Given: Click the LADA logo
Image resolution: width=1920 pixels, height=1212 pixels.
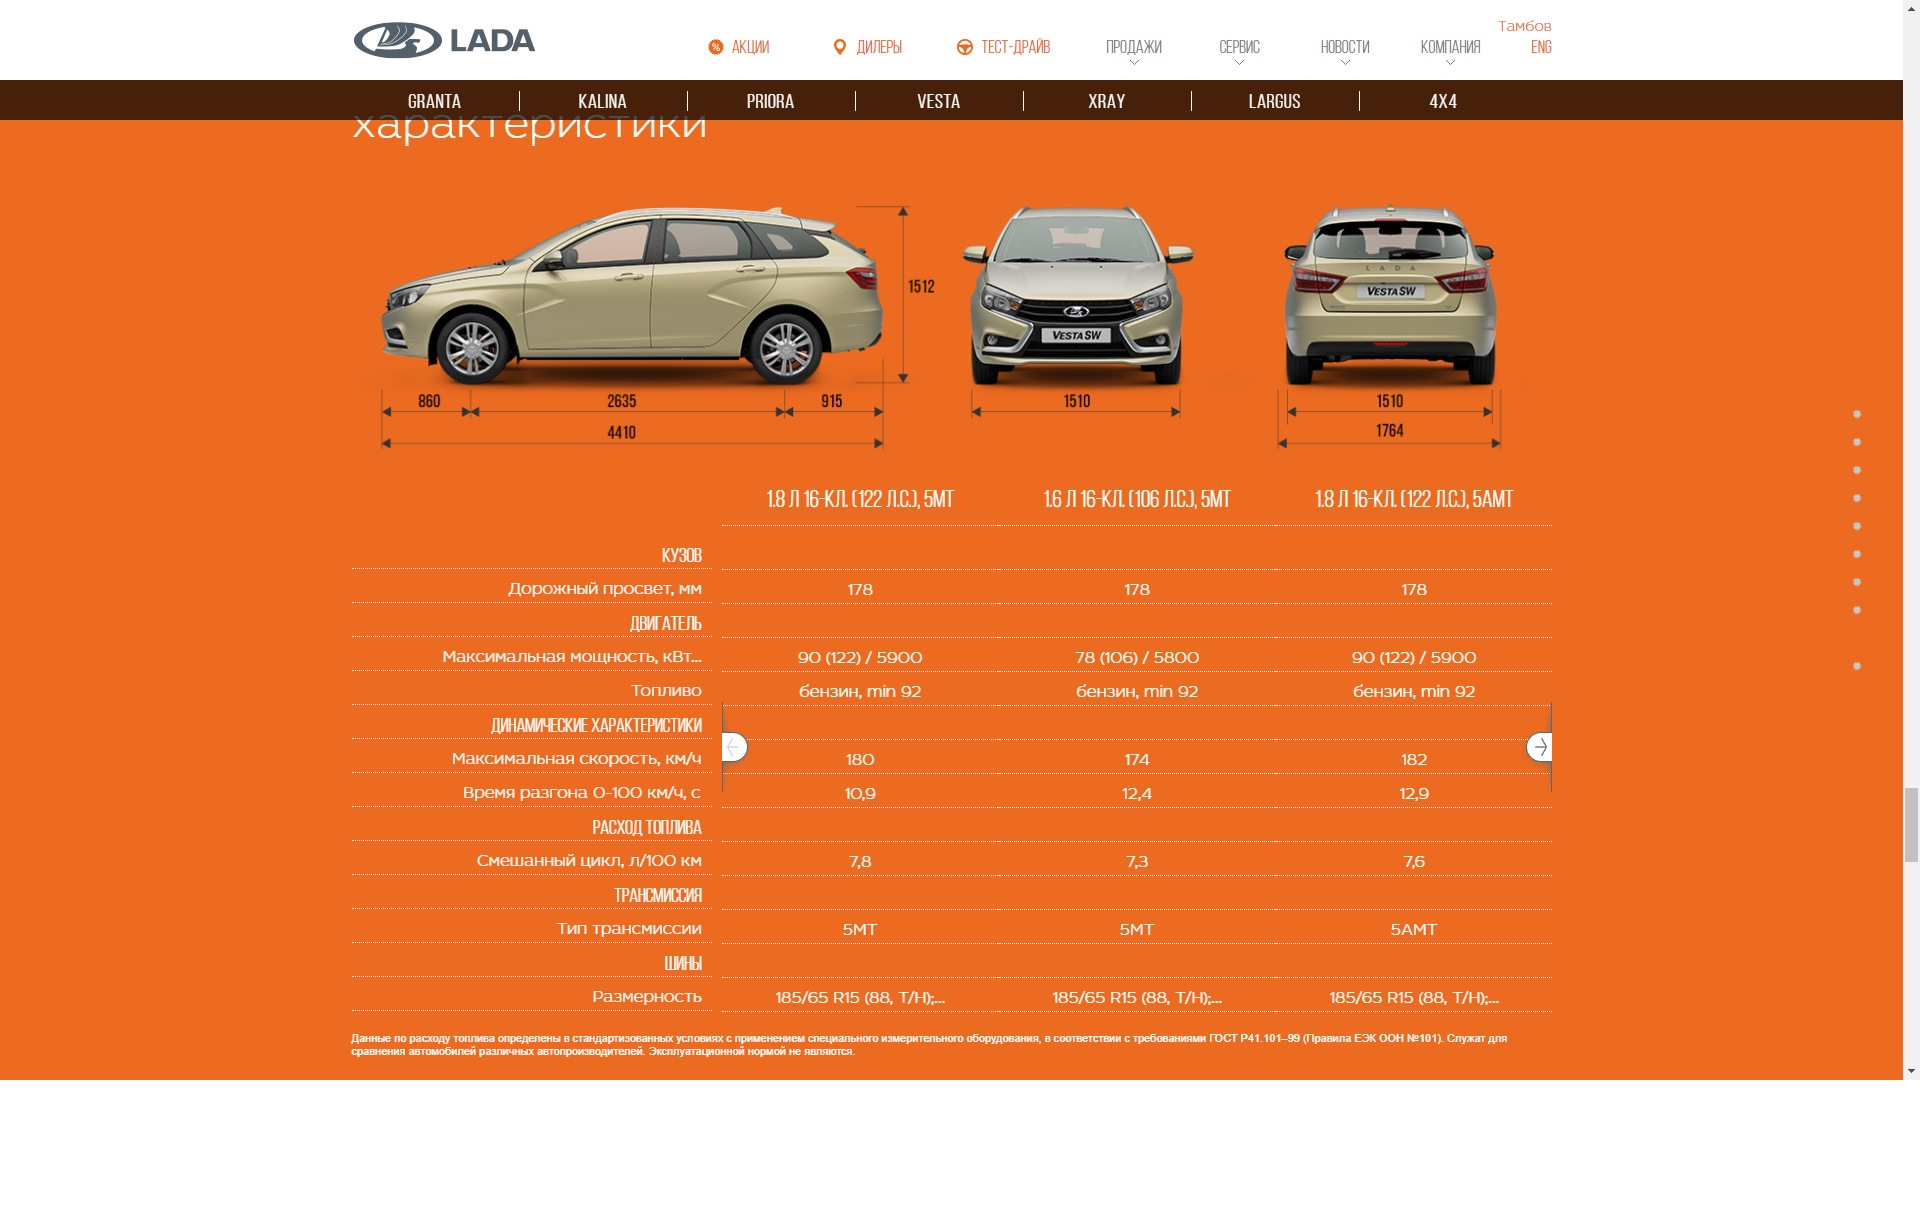Looking at the screenshot, I should coord(444,40).
